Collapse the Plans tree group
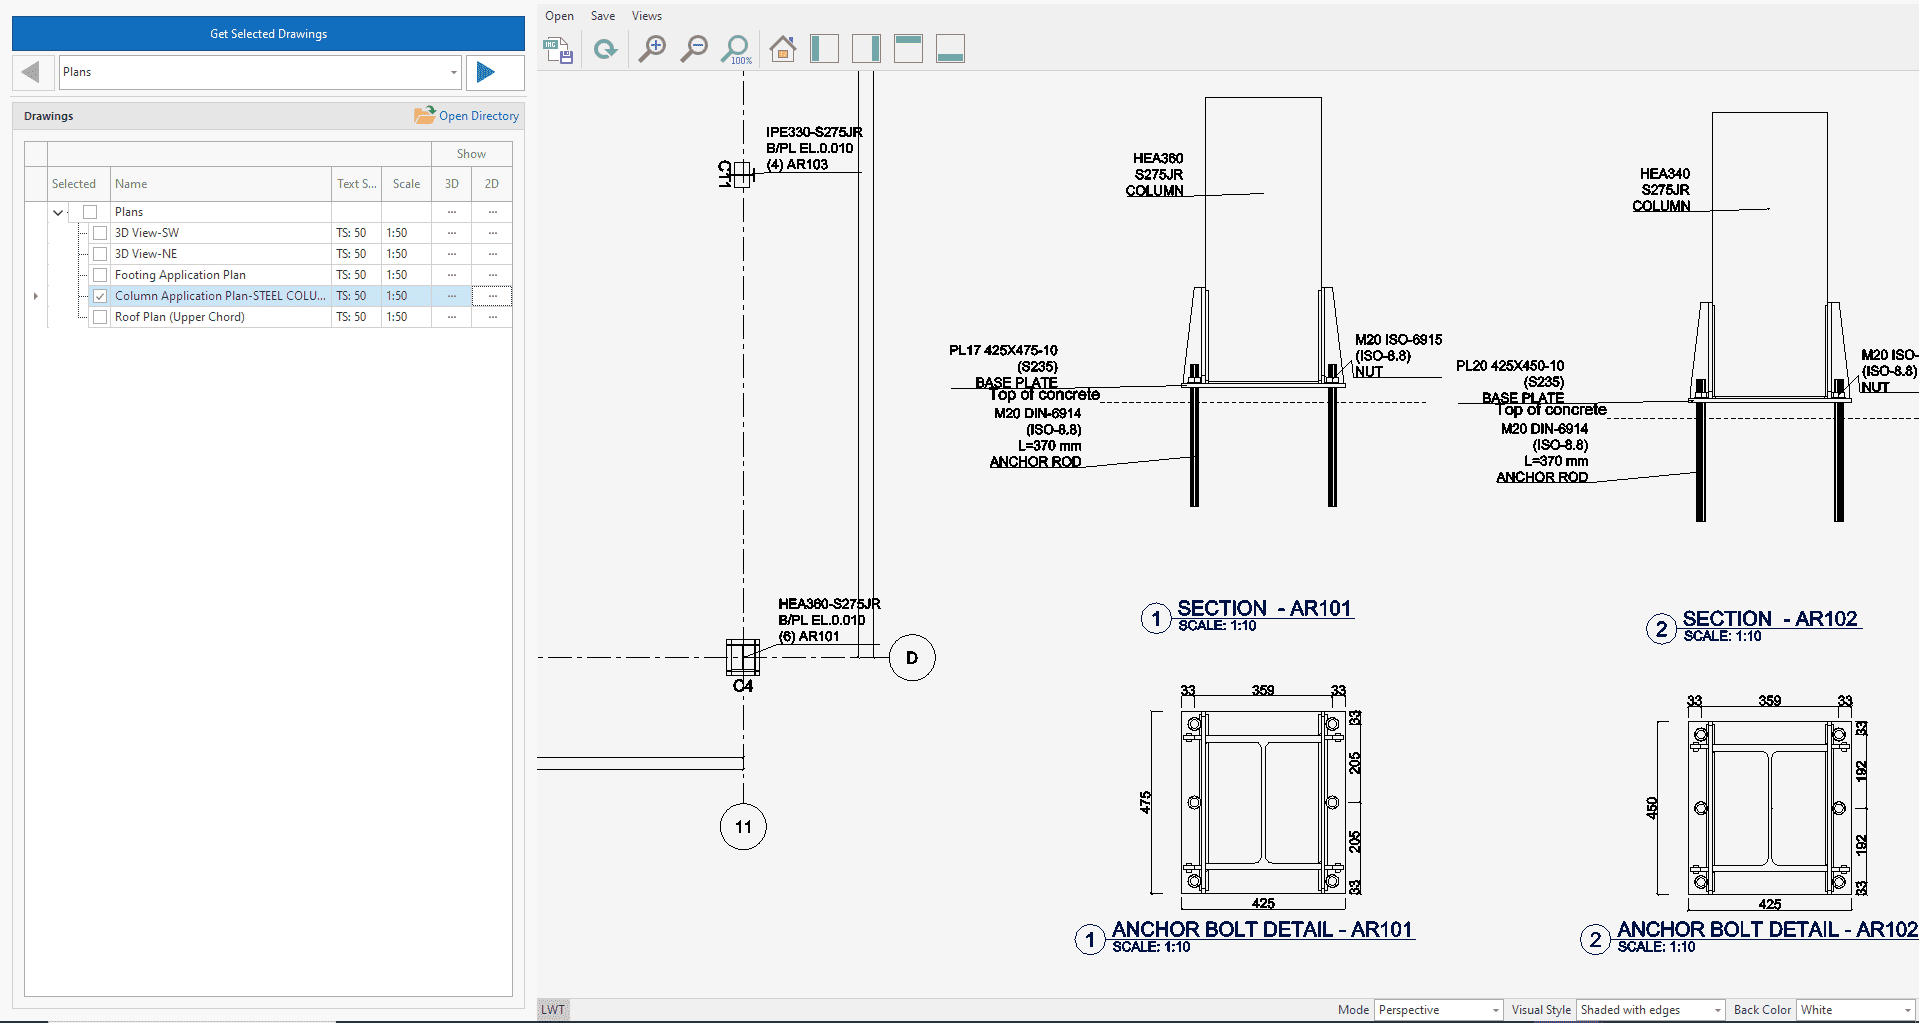 point(58,212)
